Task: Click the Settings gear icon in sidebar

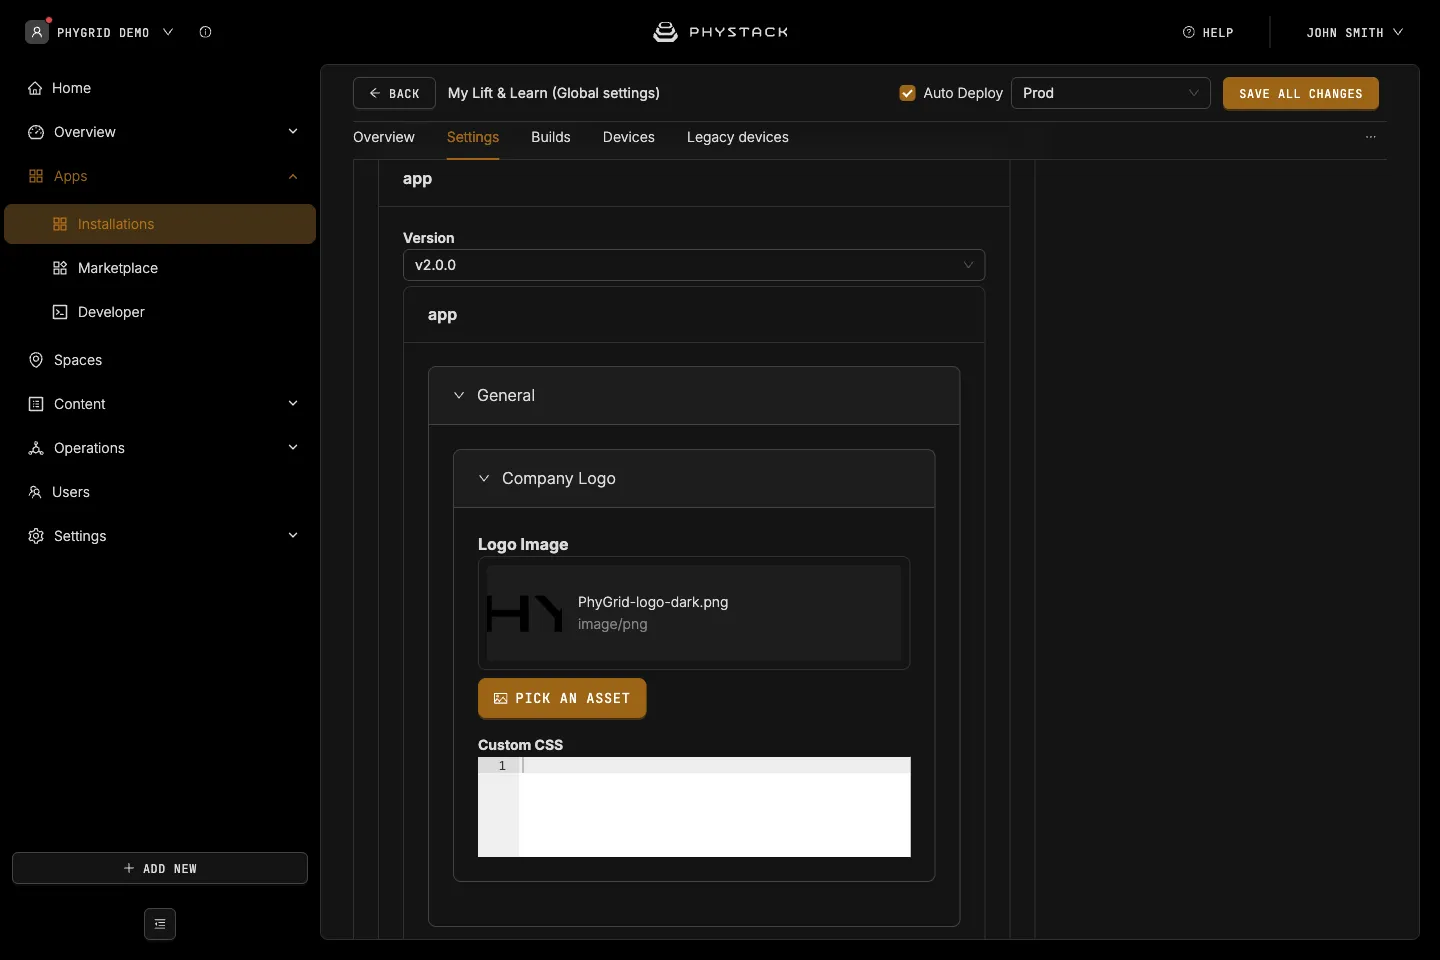Action: point(36,536)
